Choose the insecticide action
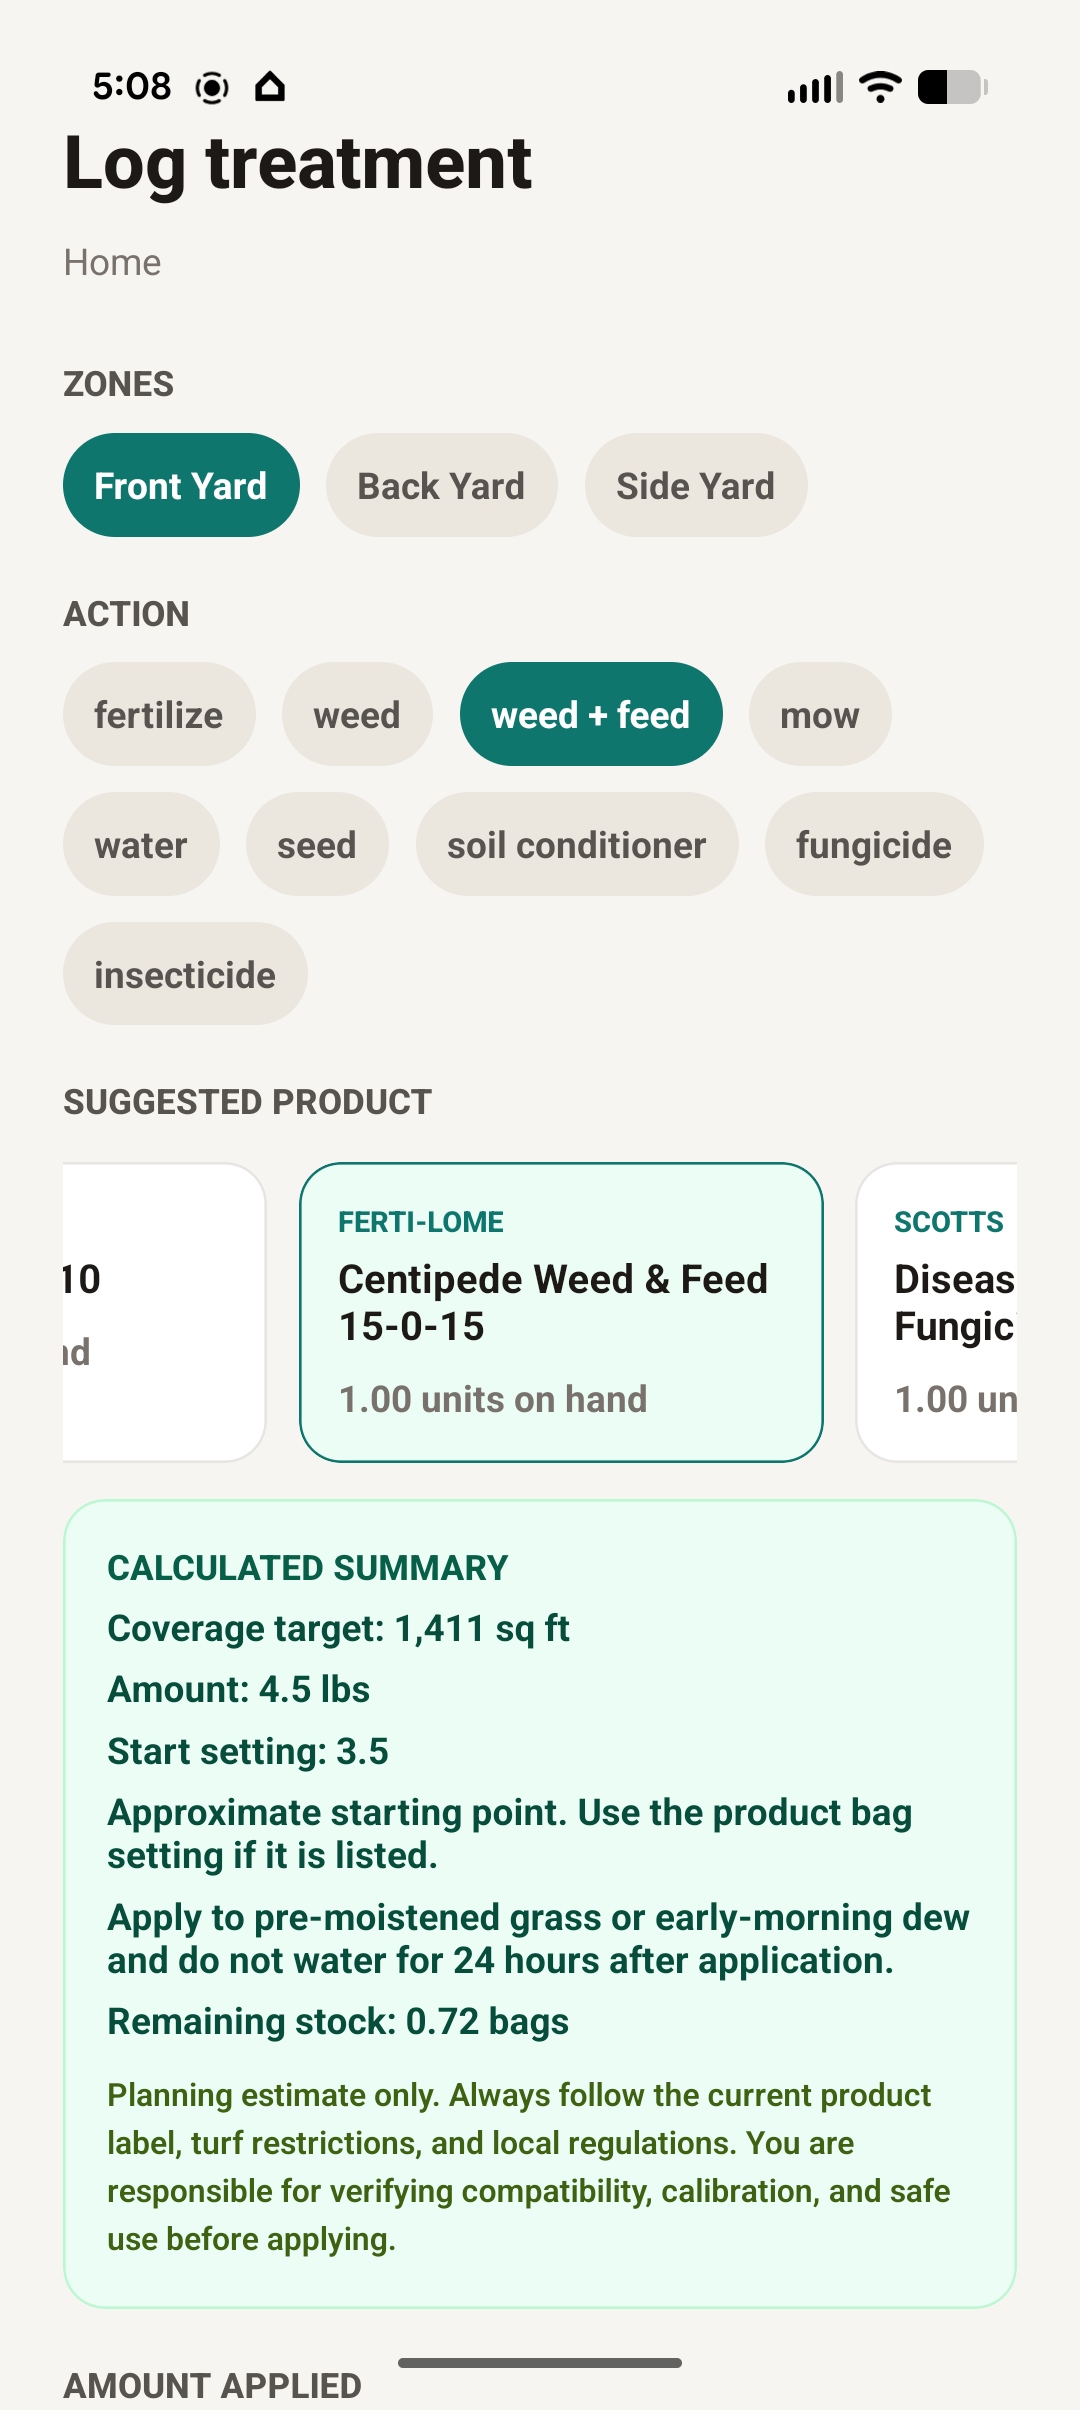This screenshot has height=2410, width=1080. pyautogui.click(x=185, y=973)
